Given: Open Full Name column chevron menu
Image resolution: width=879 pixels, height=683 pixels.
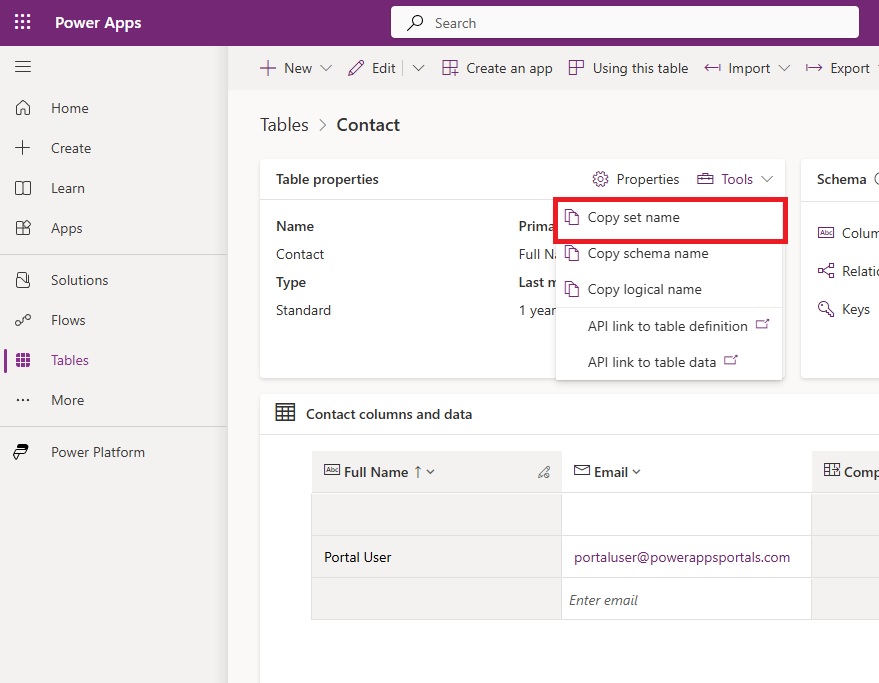Looking at the screenshot, I should [431, 472].
